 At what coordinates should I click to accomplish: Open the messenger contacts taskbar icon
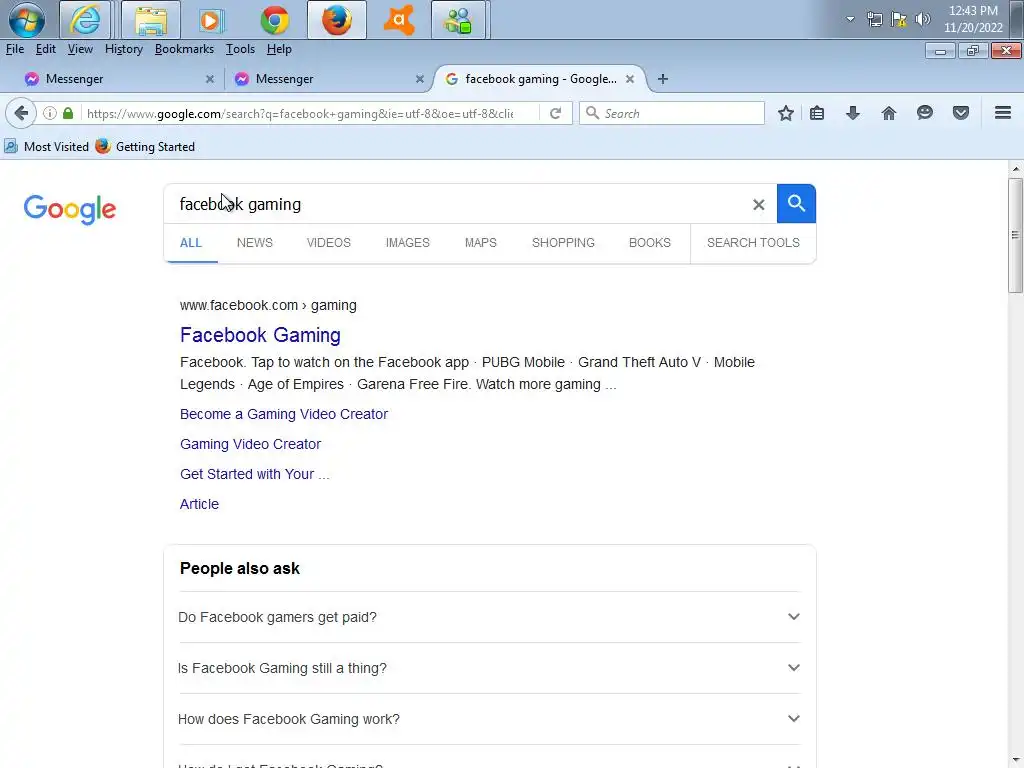[458, 20]
